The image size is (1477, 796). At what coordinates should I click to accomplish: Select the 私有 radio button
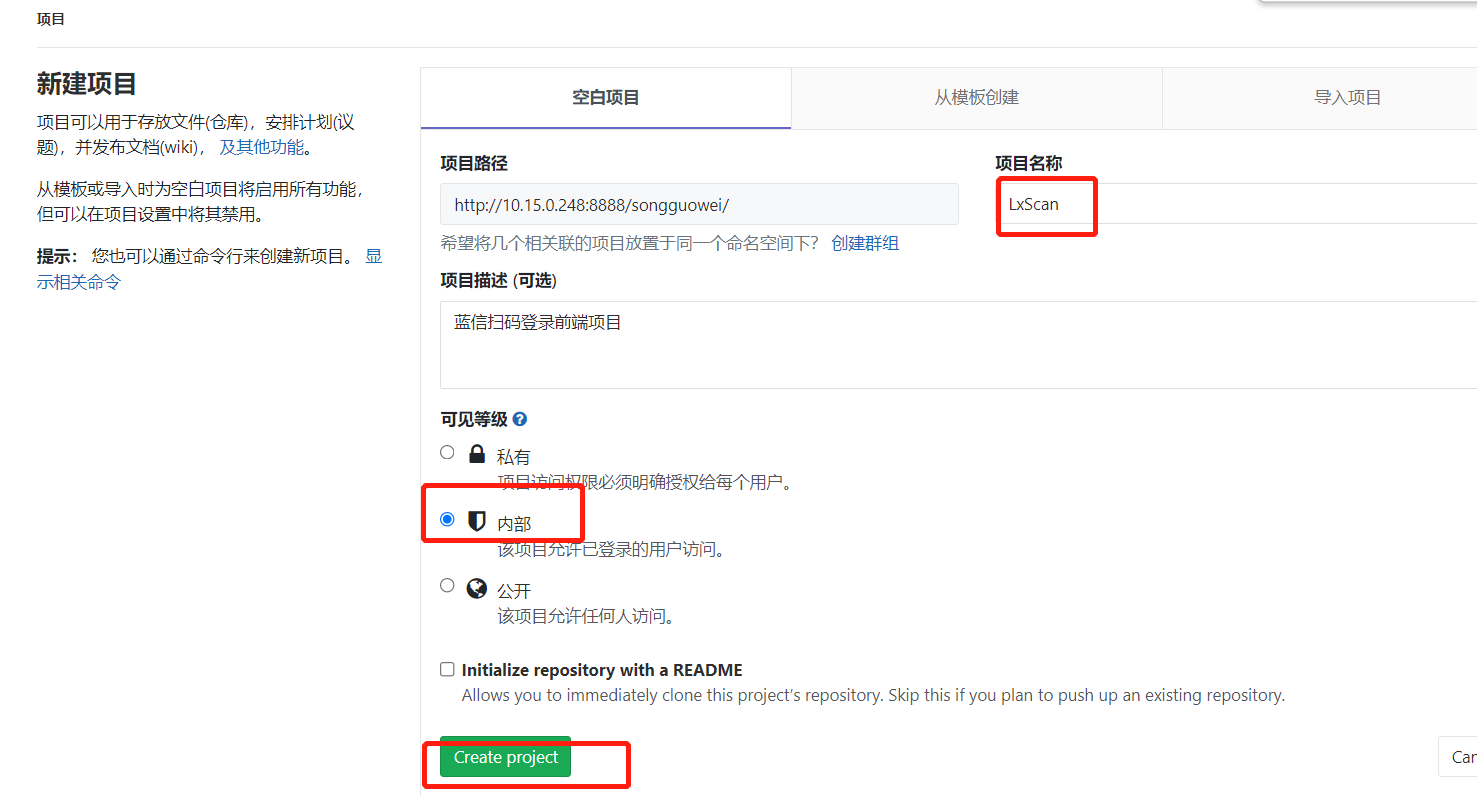click(447, 452)
